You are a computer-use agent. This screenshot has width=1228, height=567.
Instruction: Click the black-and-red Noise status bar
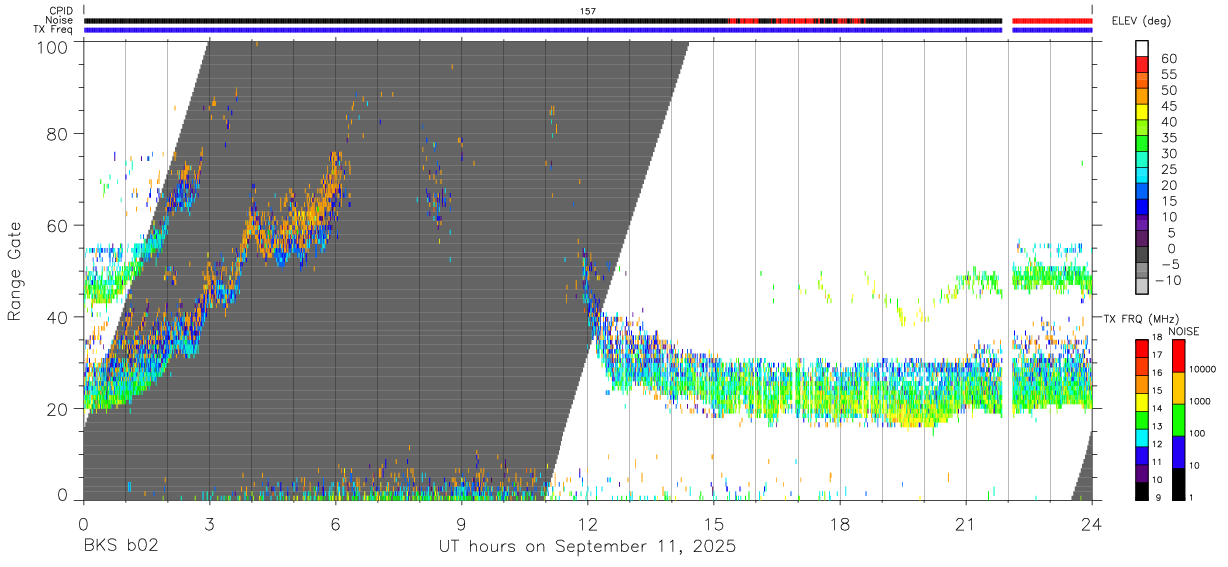coord(588,20)
